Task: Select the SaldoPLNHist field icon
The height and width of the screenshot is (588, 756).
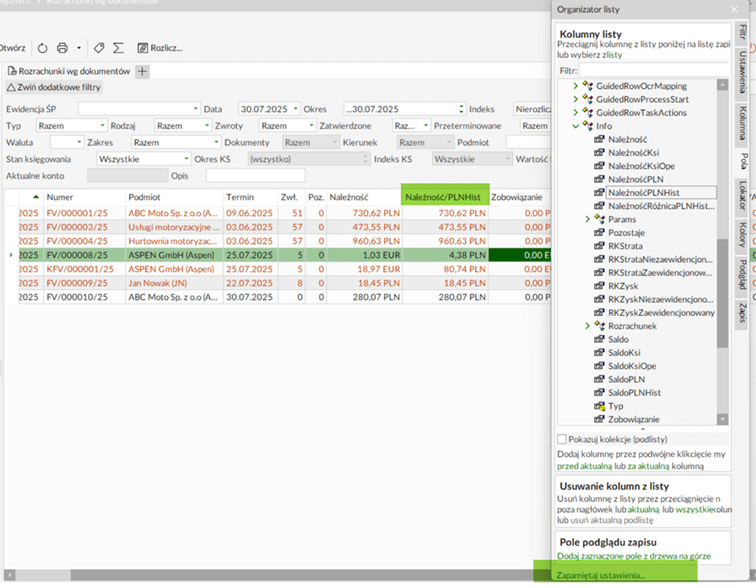Action: coord(599,393)
